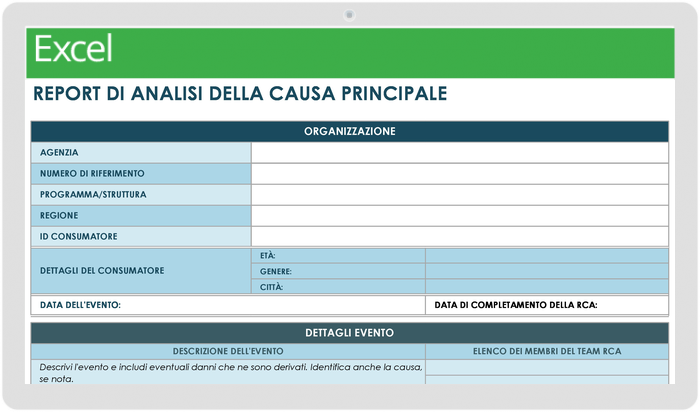The height and width of the screenshot is (412, 700).
Task: Click the value cell beside PROGRAMMA/STRUTTURA
Action: tap(460, 195)
